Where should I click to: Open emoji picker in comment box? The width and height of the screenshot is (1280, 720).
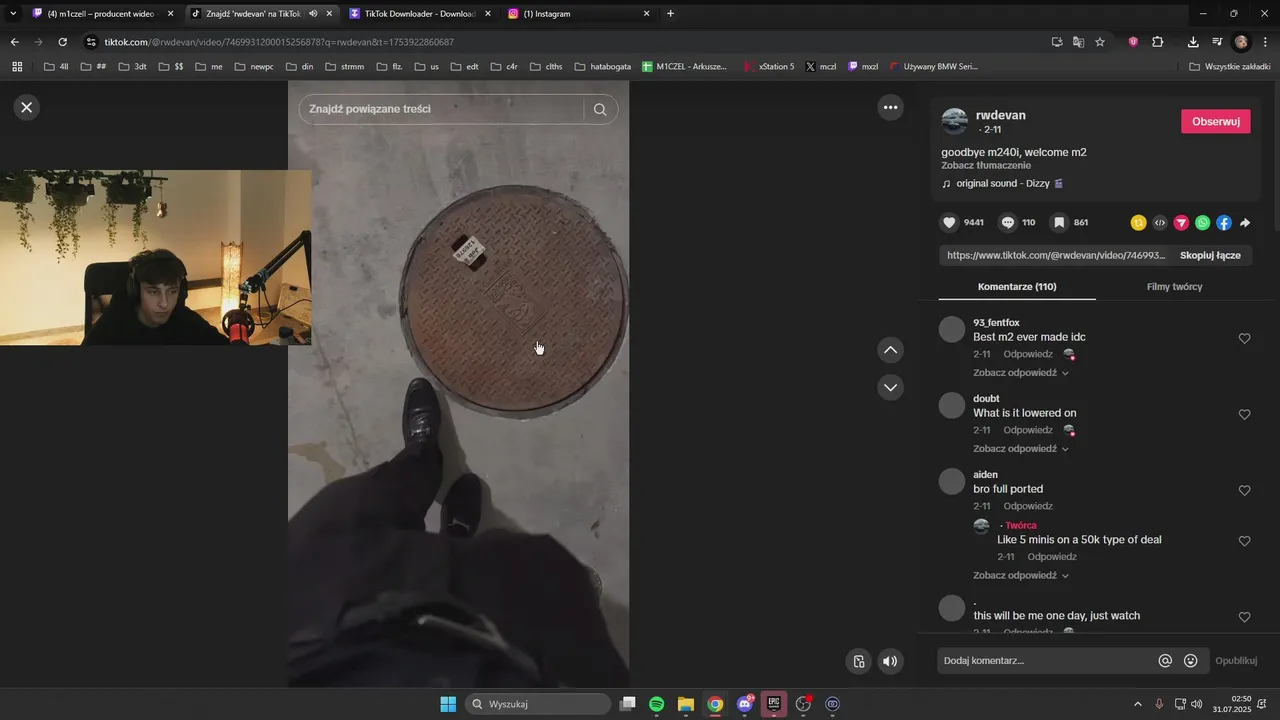point(1191,660)
